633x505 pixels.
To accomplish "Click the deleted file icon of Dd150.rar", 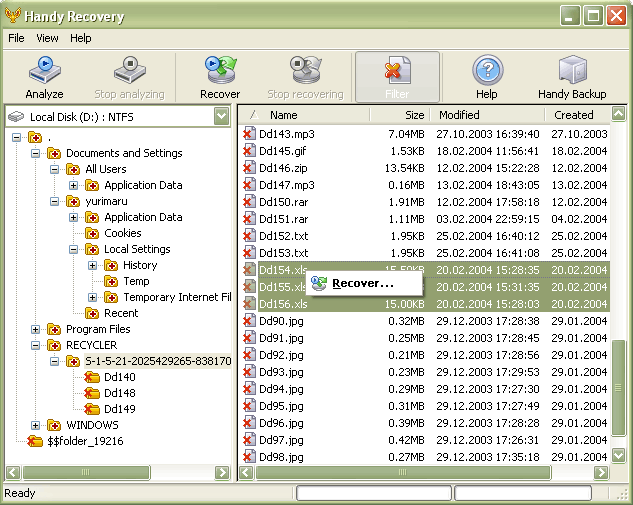I will point(249,201).
